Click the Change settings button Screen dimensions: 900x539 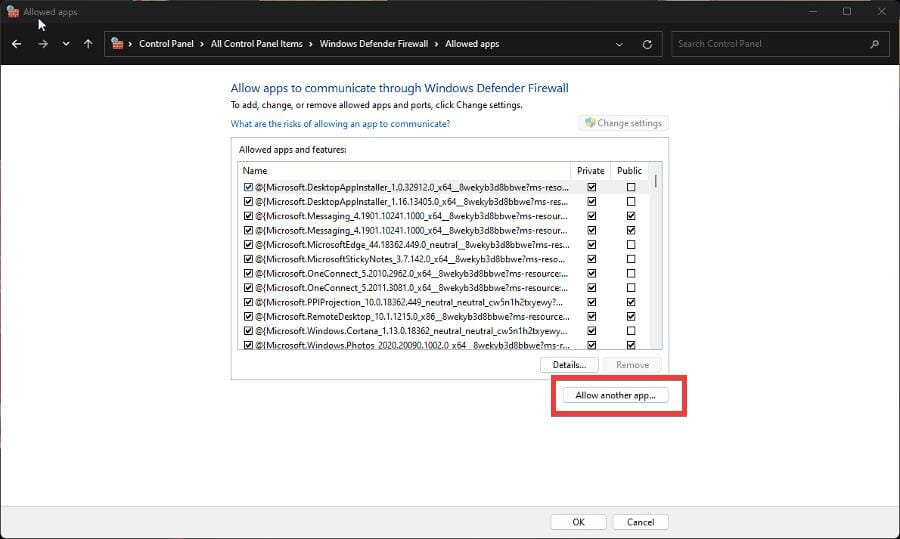click(623, 123)
